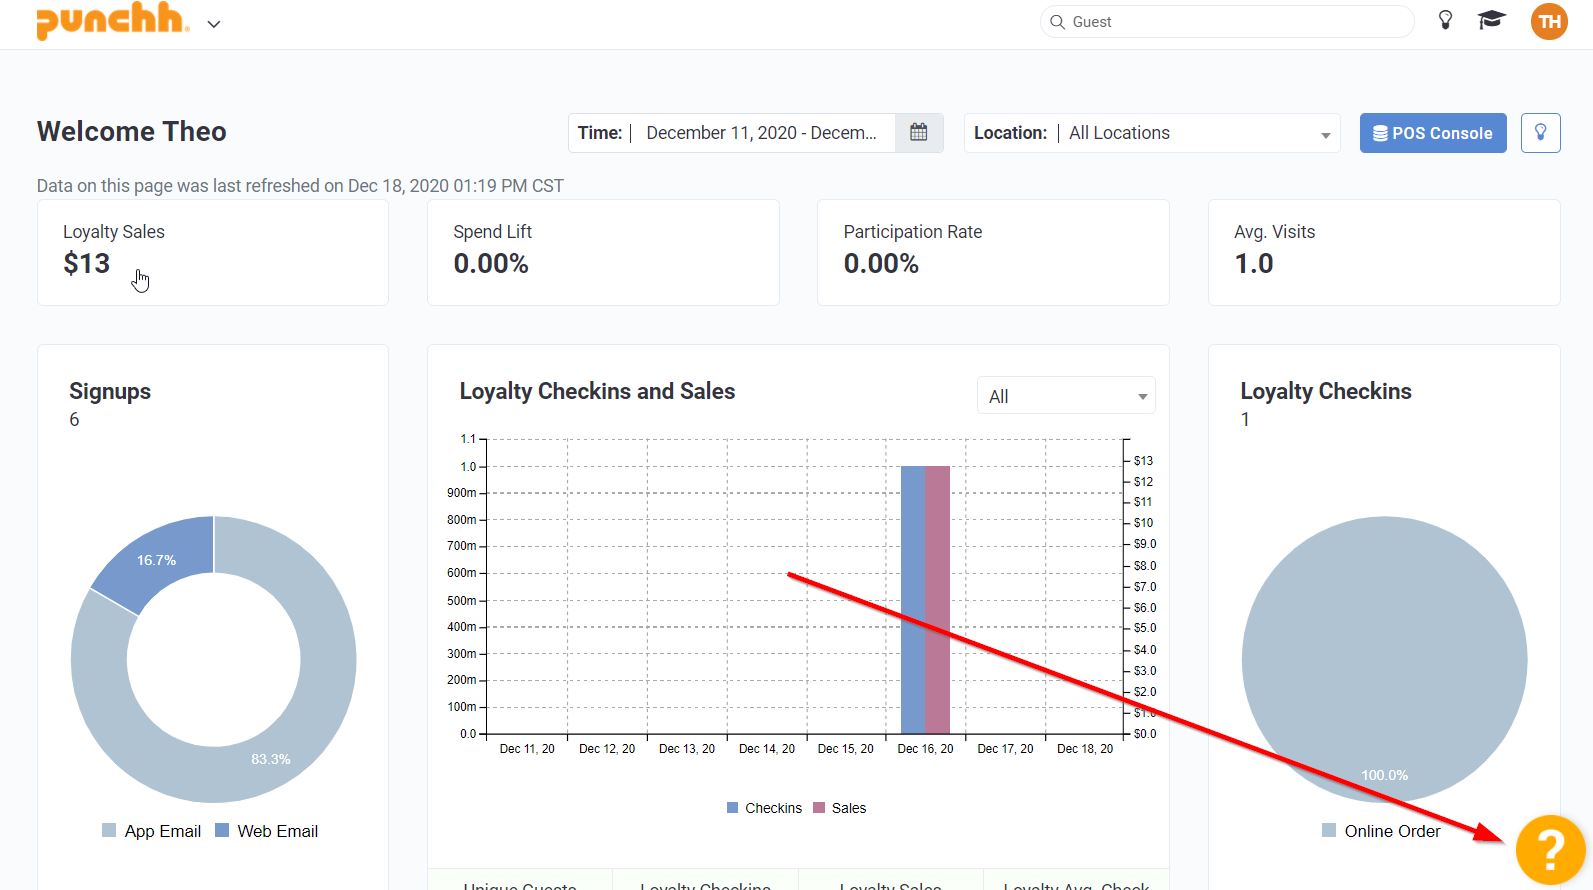Open the calendar date picker icon
This screenshot has height=890, width=1593.
919,133
